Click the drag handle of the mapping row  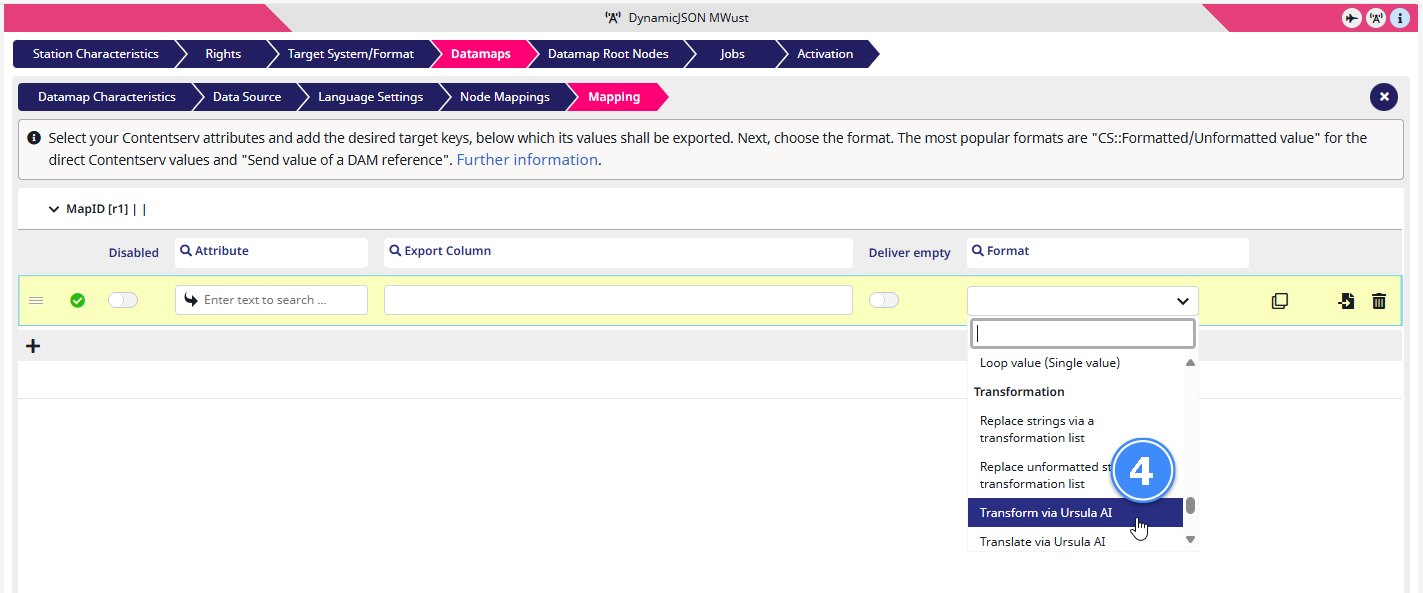(36, 300)
